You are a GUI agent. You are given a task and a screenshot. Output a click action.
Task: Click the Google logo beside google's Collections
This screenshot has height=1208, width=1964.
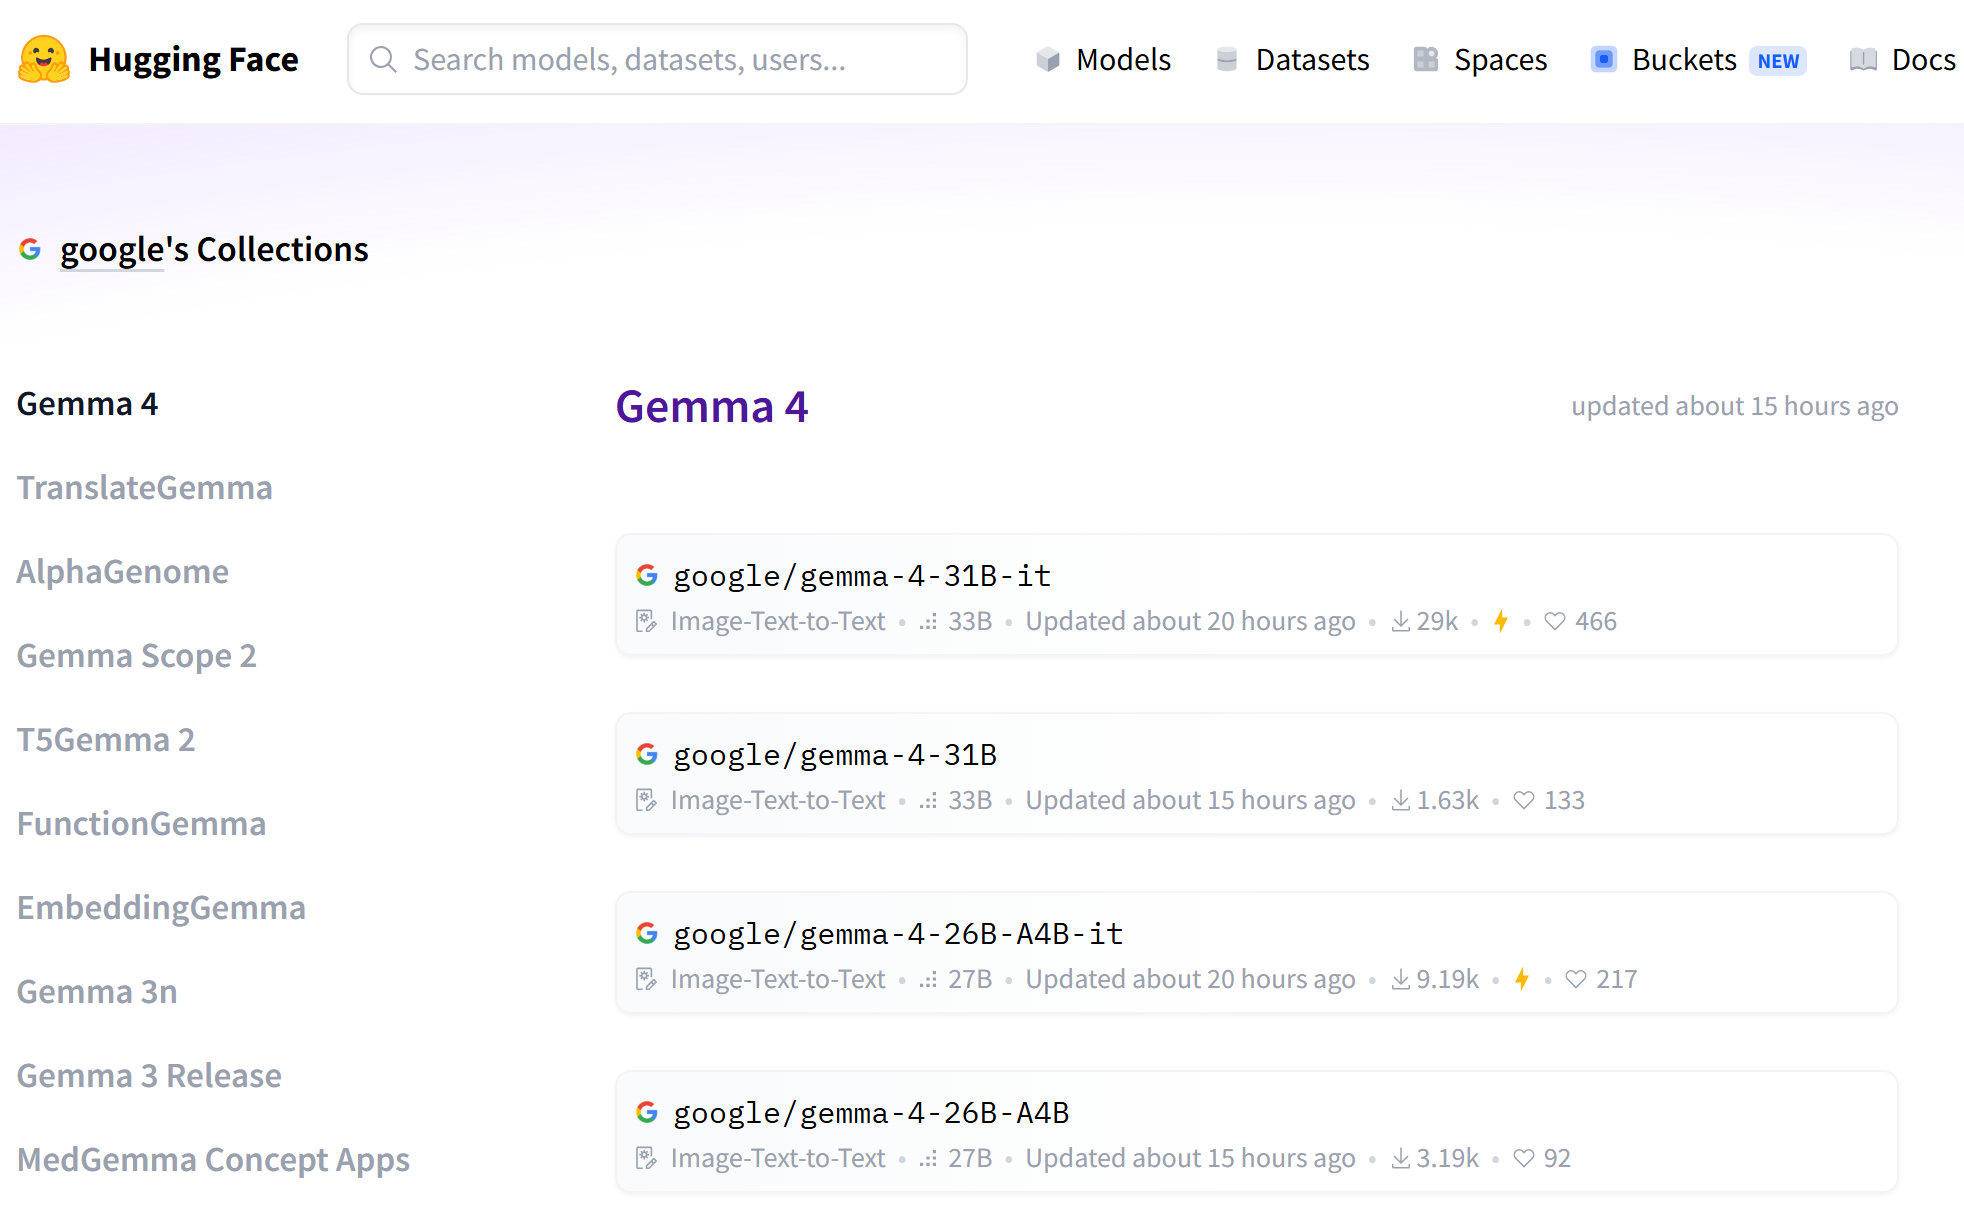click(30, 249)
